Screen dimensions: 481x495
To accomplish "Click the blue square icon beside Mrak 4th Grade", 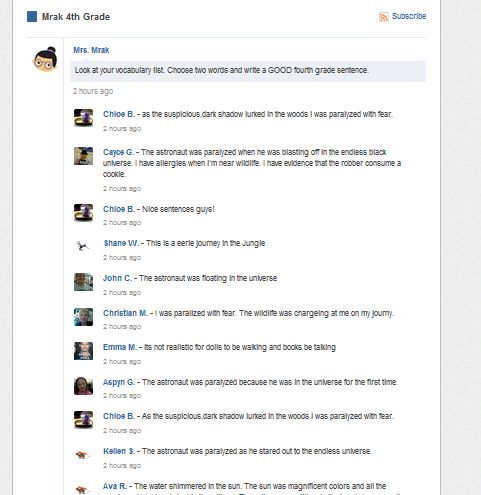I will [x=32, y=16].
